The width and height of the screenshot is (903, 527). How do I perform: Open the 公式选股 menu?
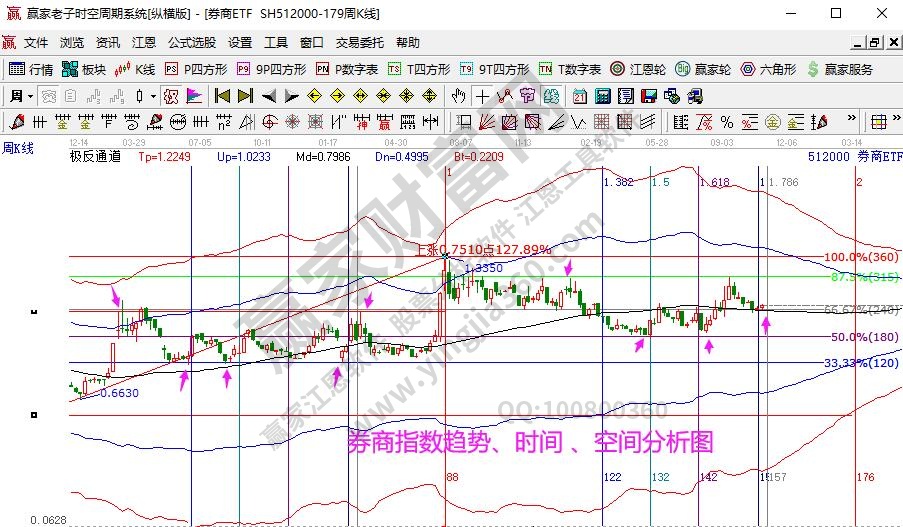coord(191,43)
